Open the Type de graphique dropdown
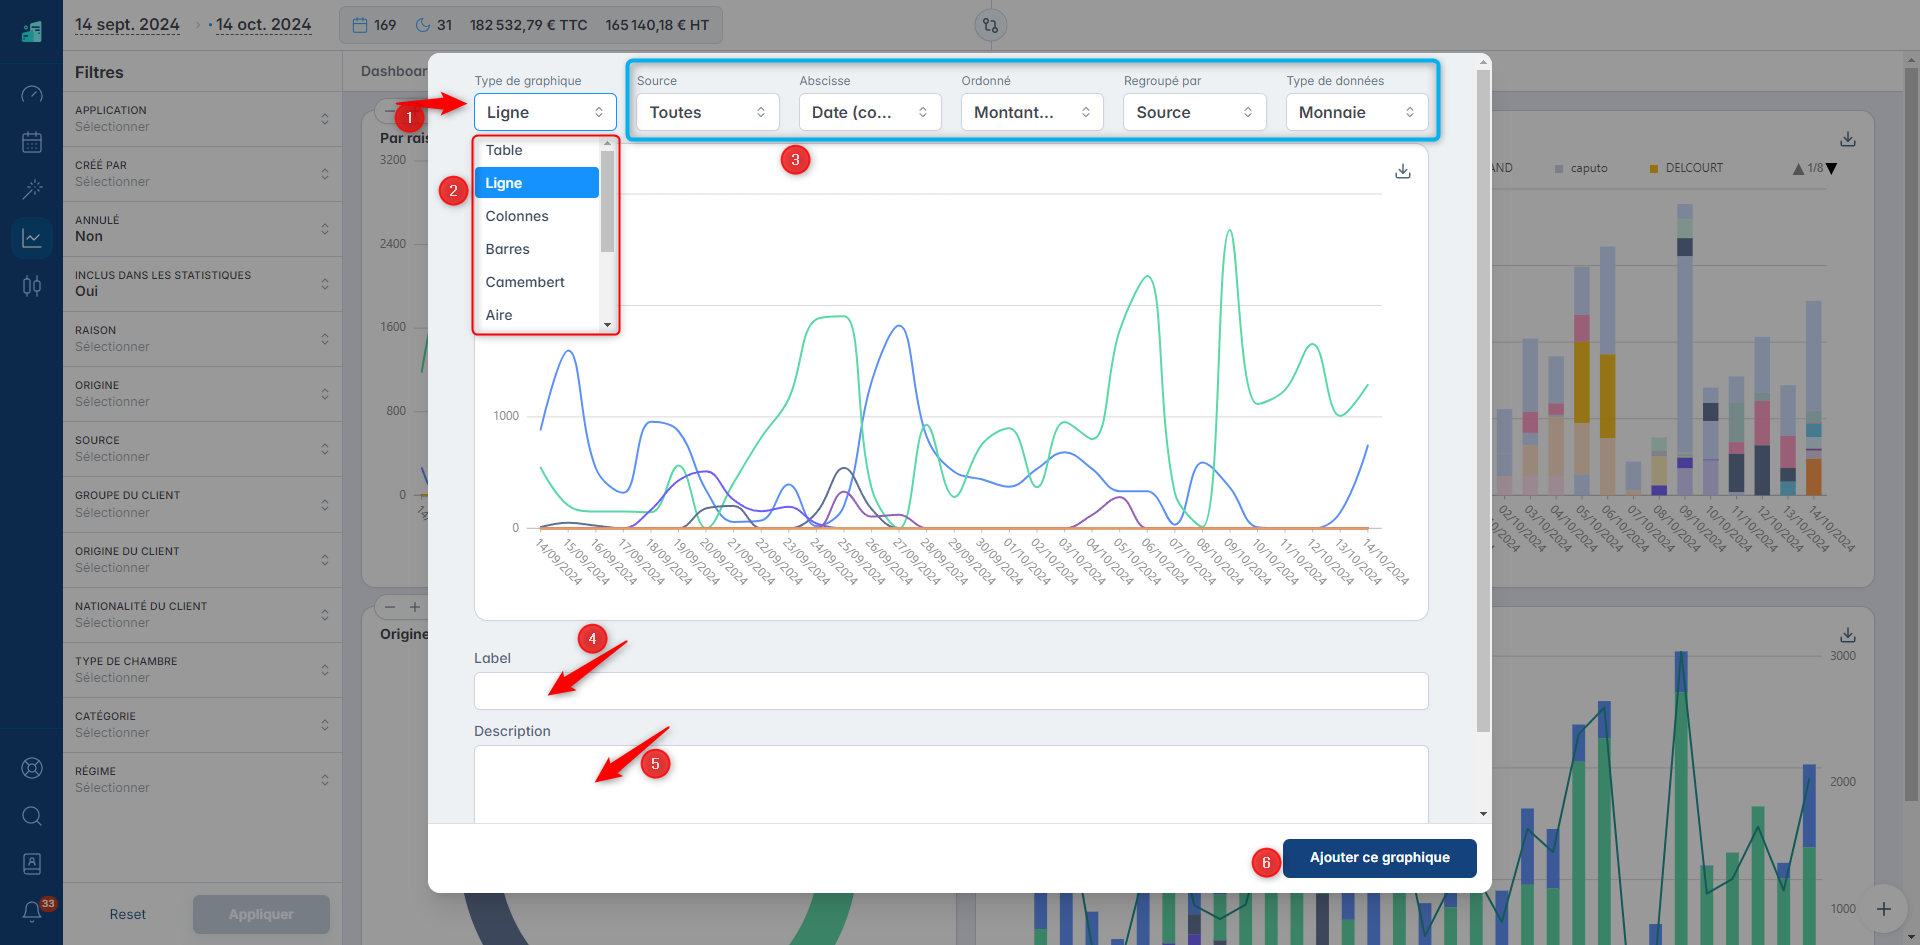 tap(545, 112)
